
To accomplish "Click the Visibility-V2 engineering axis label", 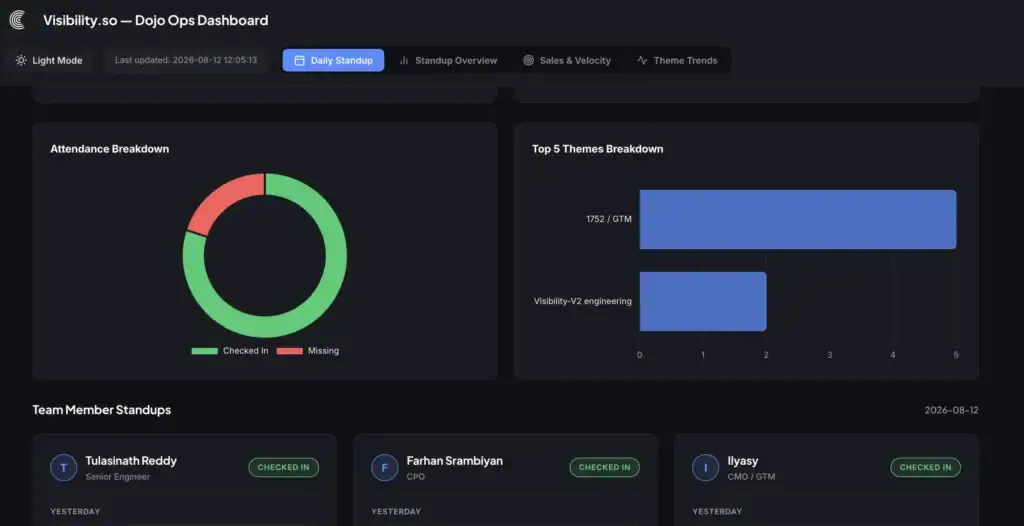I will click(x=583, y=301).
